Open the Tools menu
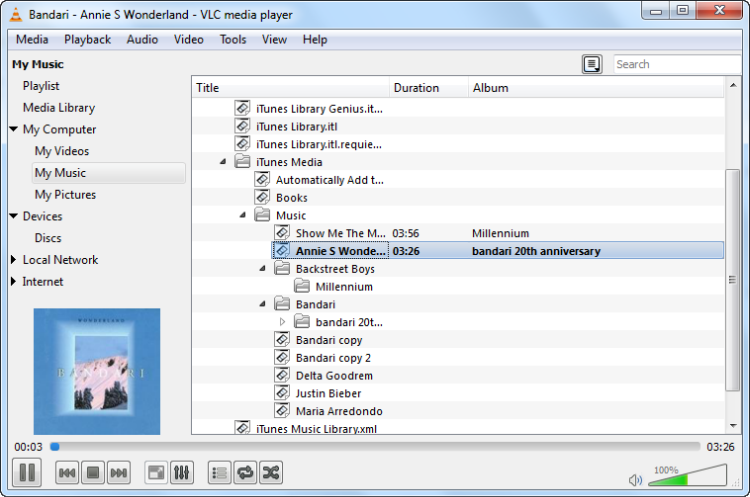Viewport: 750px width, 497px height. click(x=233, y=40)
